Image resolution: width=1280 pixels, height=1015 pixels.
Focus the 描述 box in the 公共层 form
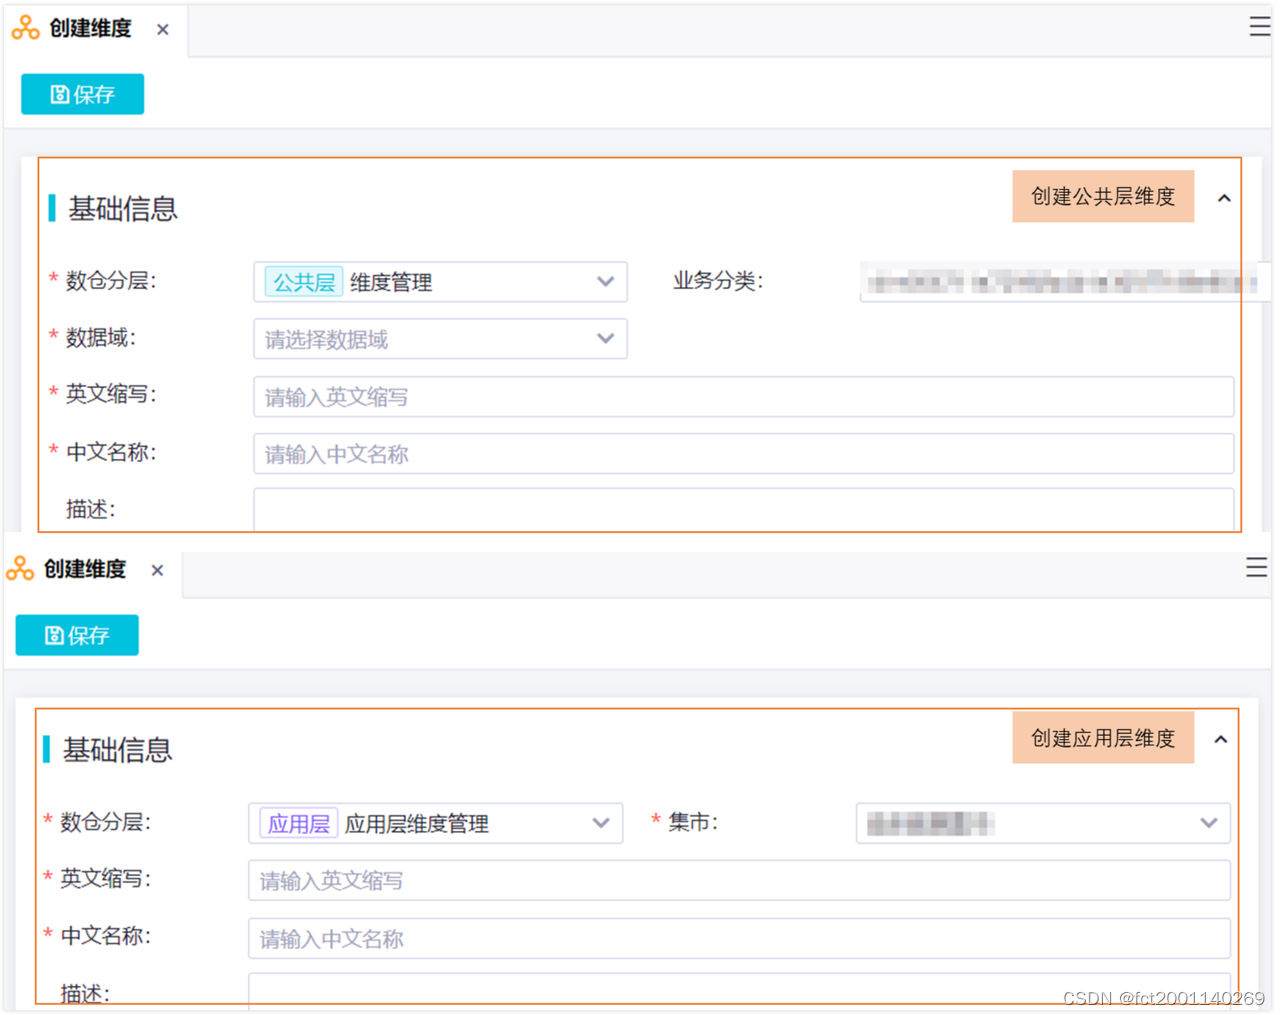(x=743, y=511)
